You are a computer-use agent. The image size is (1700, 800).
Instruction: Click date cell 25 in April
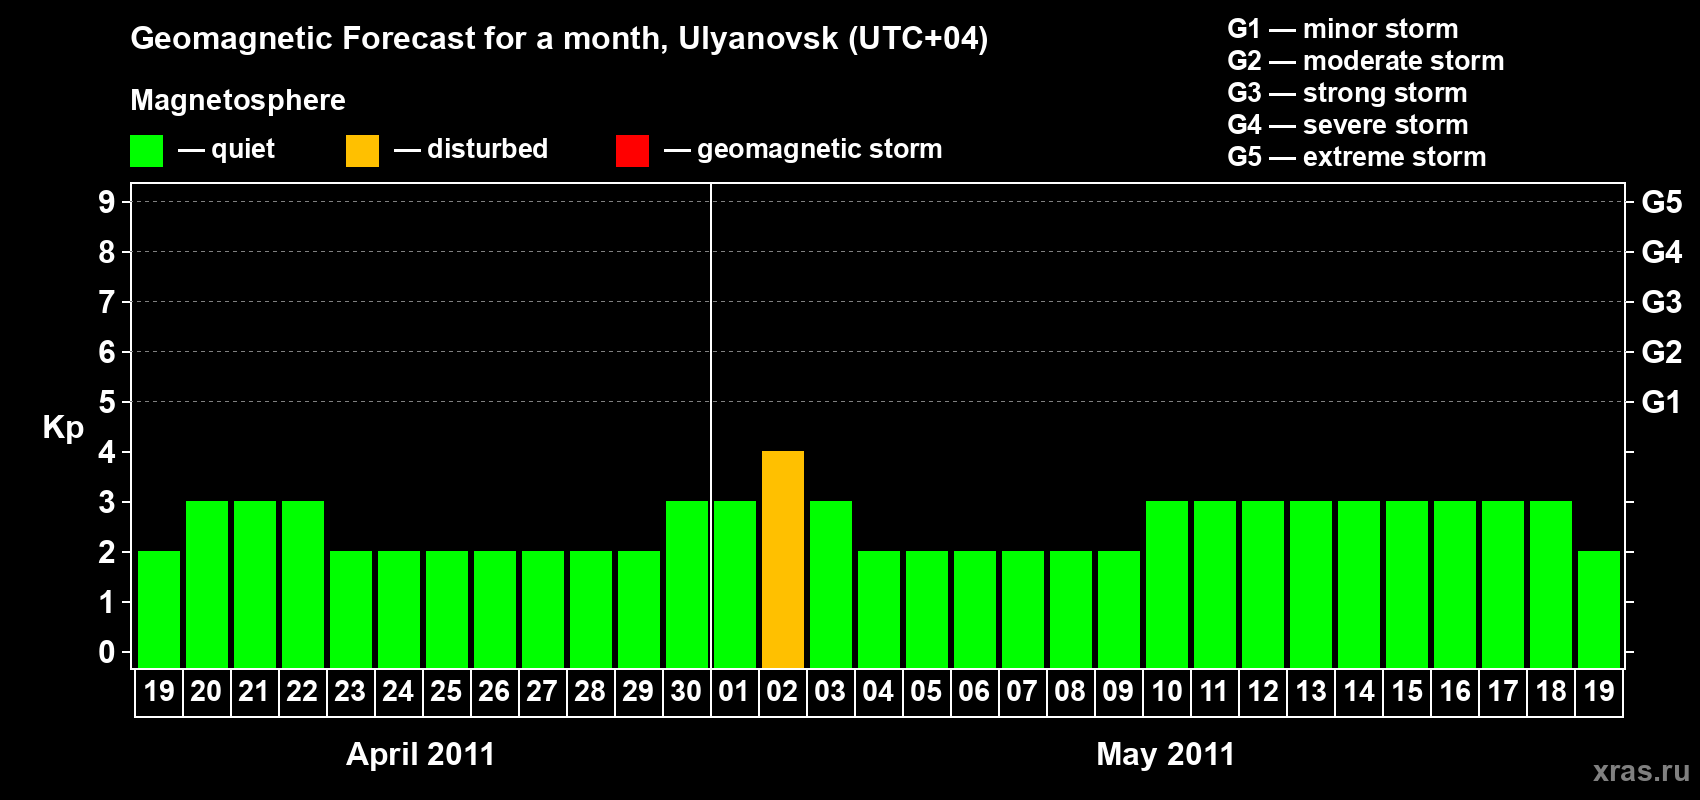coord(447,692)
